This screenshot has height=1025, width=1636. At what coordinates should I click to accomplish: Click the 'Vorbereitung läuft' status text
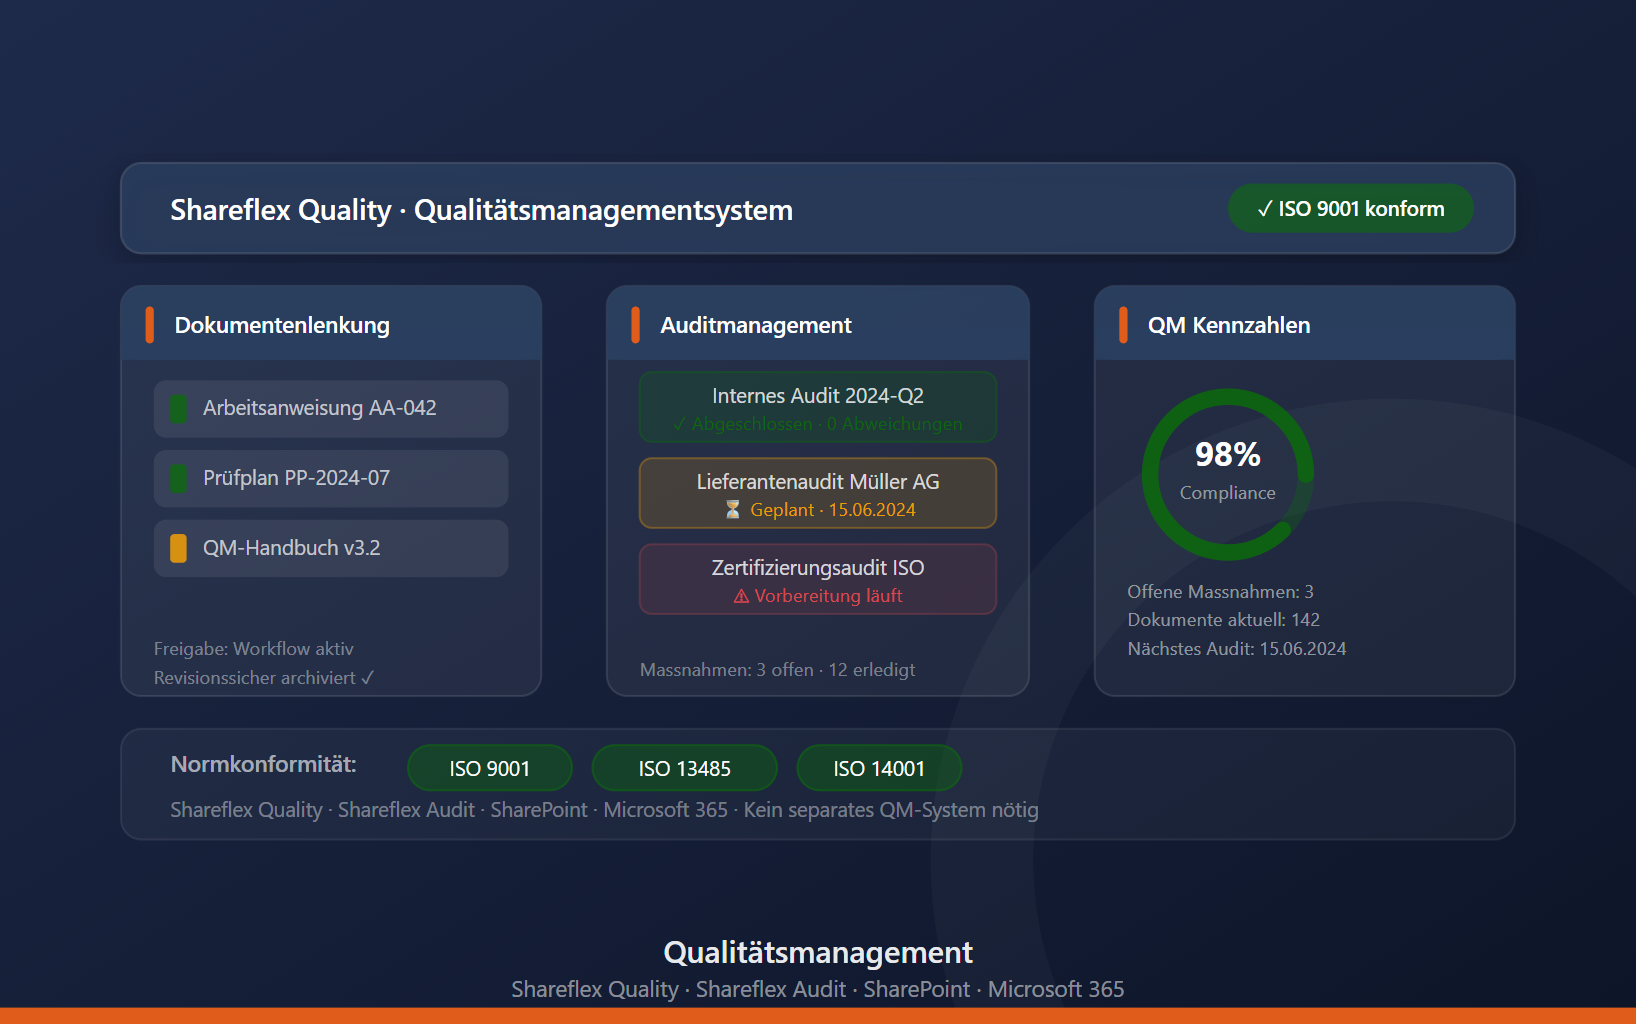pyautogui.click(x=828, y=596)
